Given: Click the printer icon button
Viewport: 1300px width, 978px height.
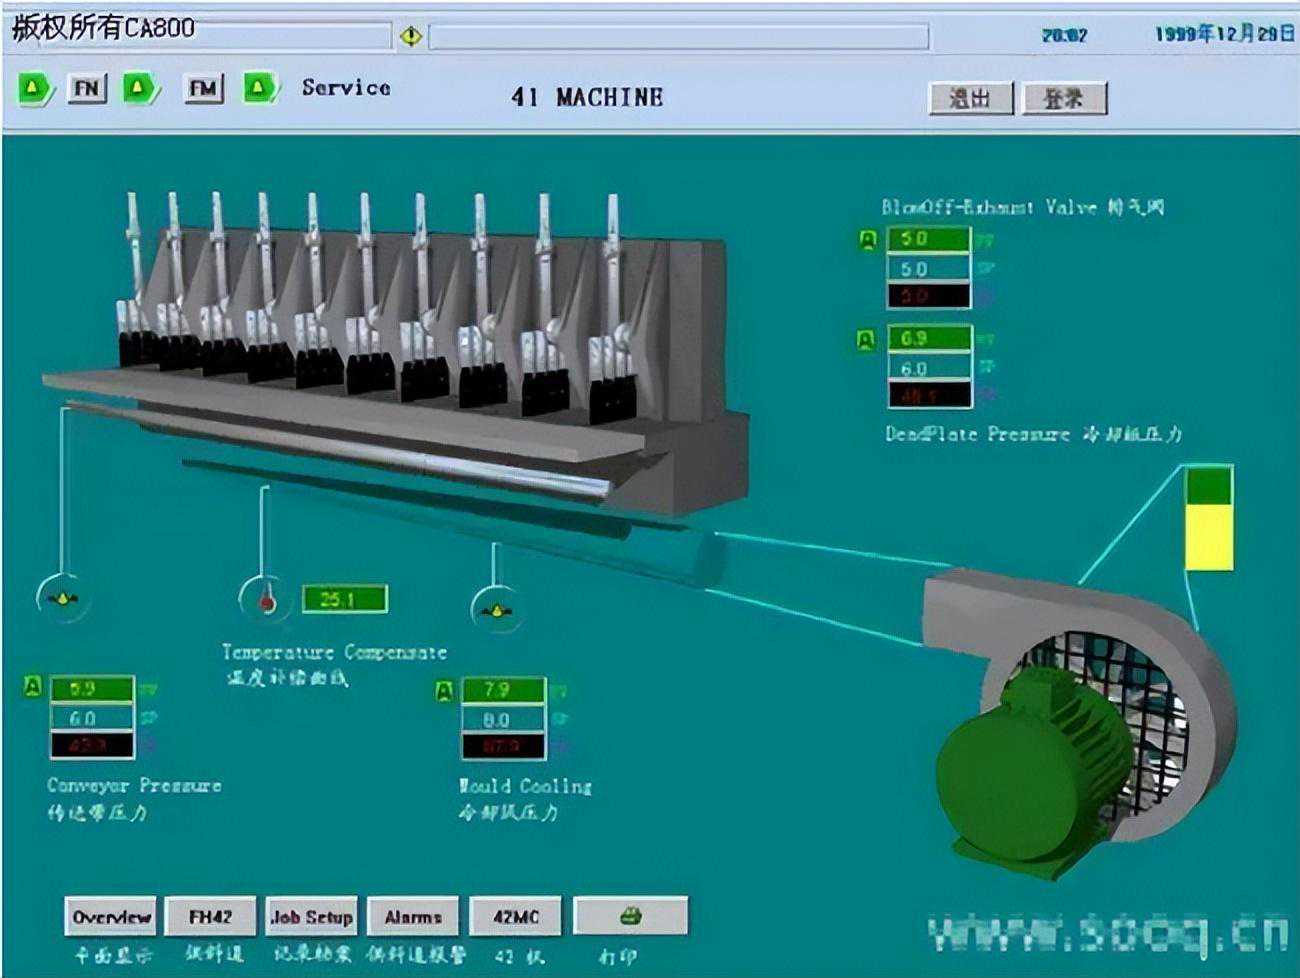Looking at the screenshot, I should [x=630, y=916].
